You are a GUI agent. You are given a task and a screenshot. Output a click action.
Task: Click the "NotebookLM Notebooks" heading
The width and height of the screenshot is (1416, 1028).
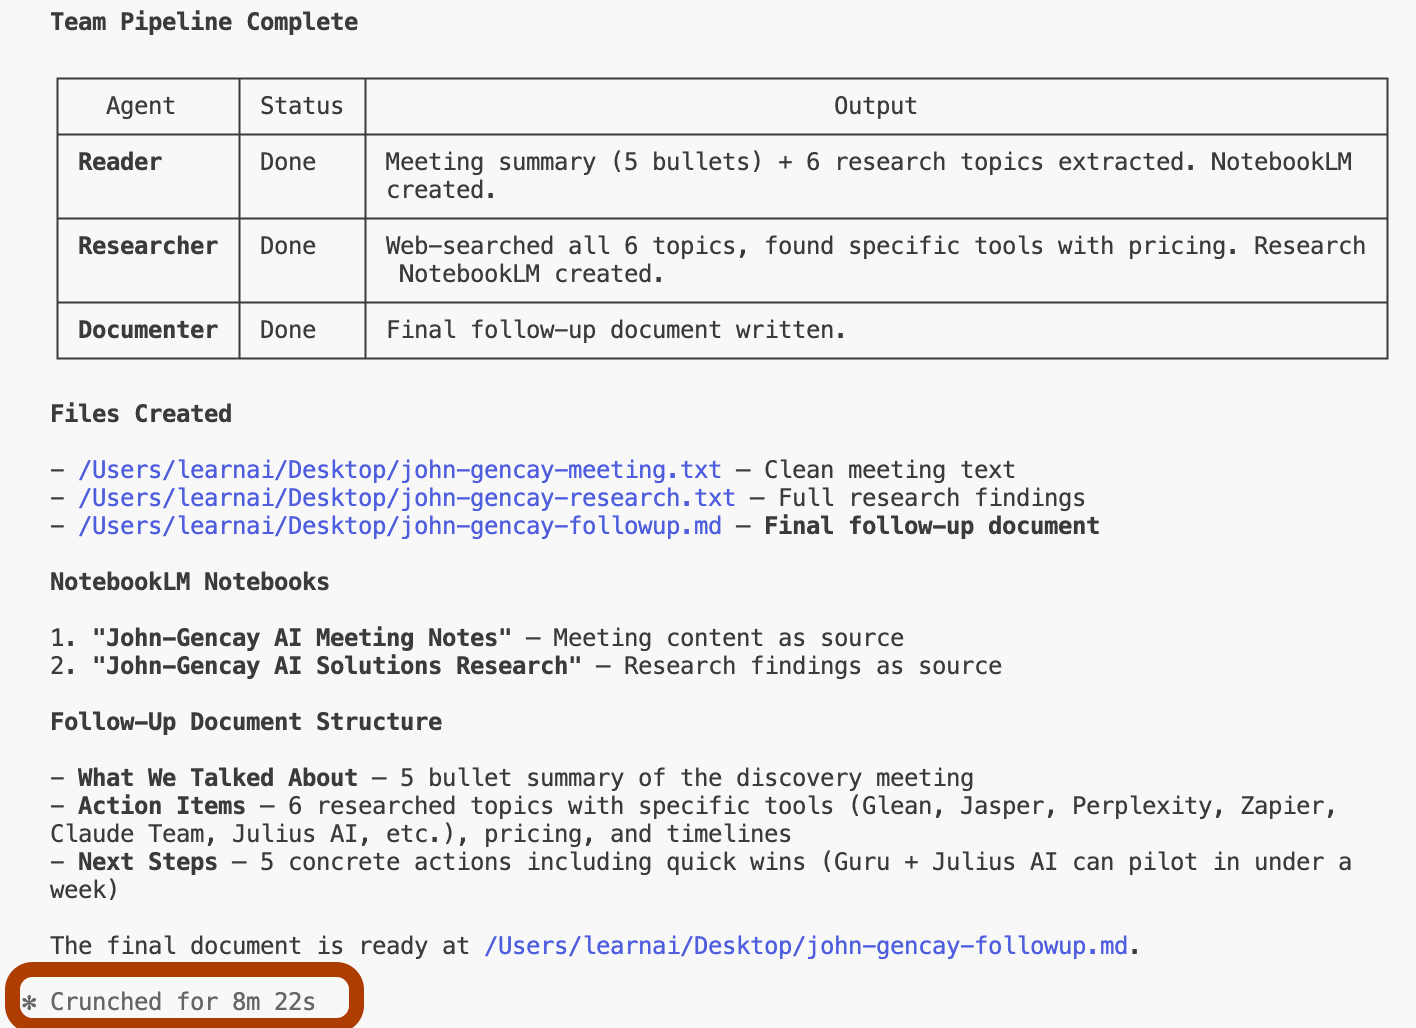tap(190, 582)
